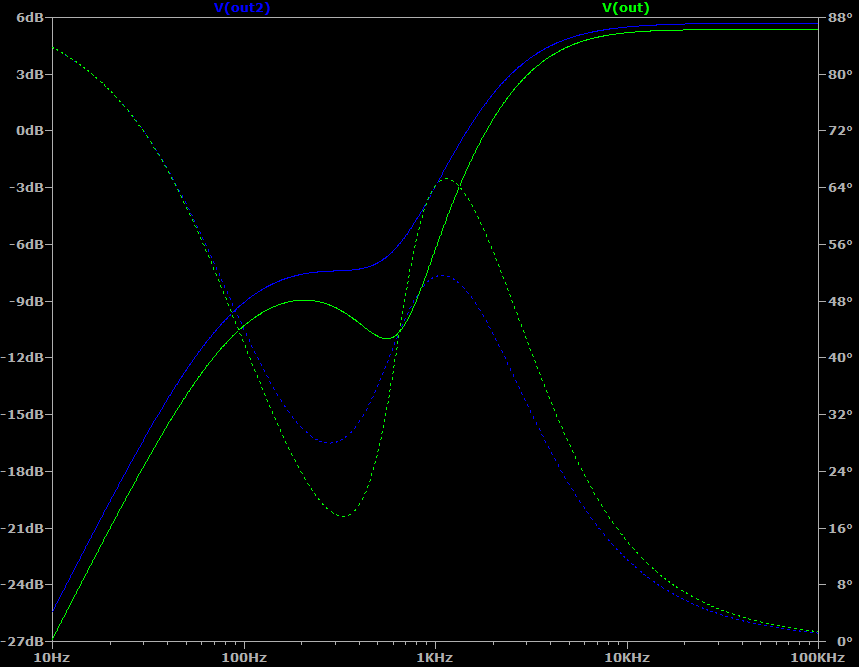Click the green dotted phase peak near 1KHz
The image size is (859, 667).
(x=446, y=179)
